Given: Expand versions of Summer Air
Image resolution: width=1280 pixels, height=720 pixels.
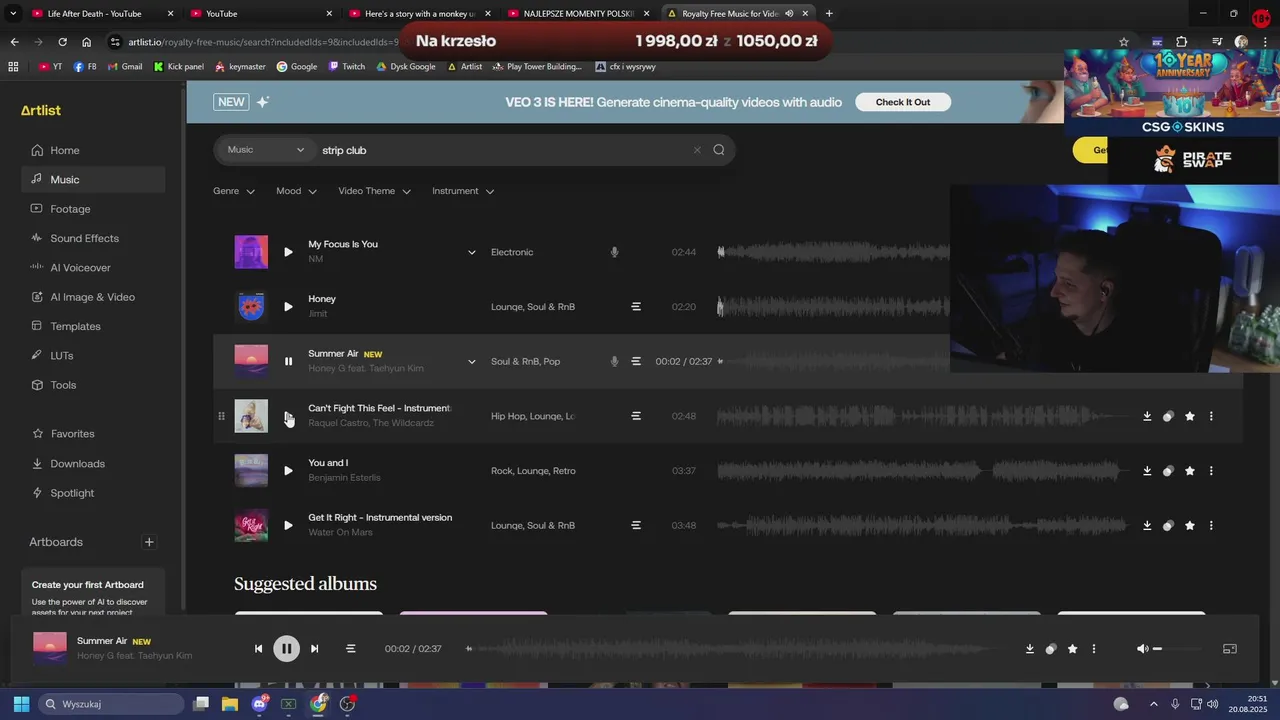Looking at the screenshot, I should point(472,361).
